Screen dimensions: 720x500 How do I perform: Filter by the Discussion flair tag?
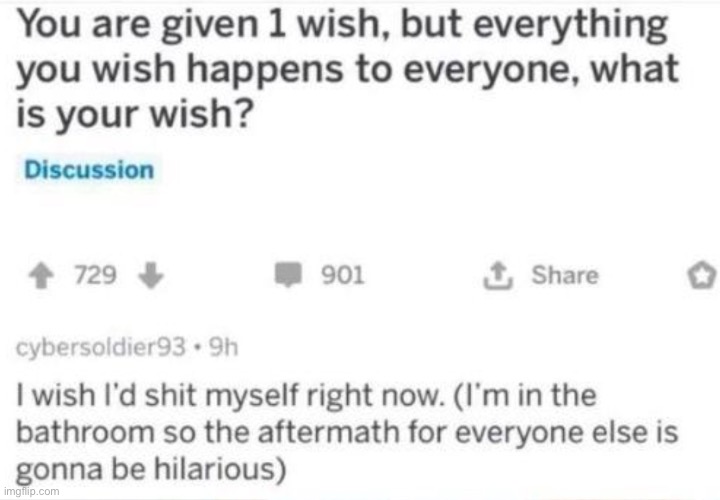tap(89, 170)
